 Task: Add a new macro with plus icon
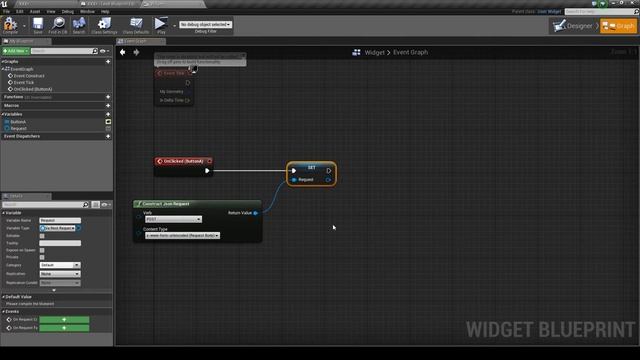pyautogui.click(x=108, y=106)
